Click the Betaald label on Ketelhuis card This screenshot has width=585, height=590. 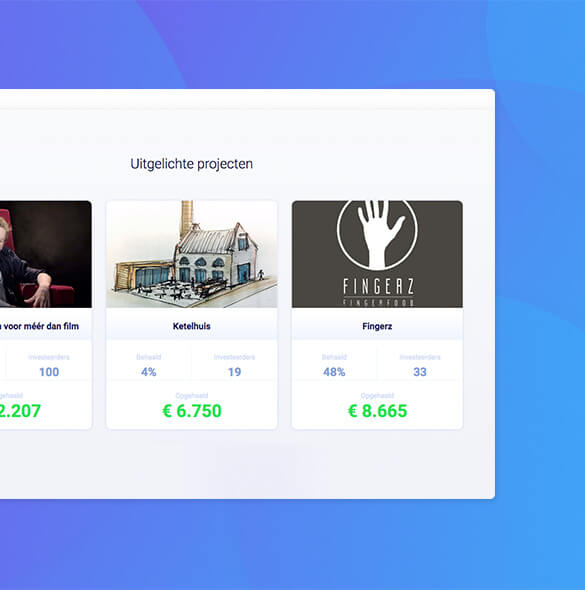click(x=149, y=357)
